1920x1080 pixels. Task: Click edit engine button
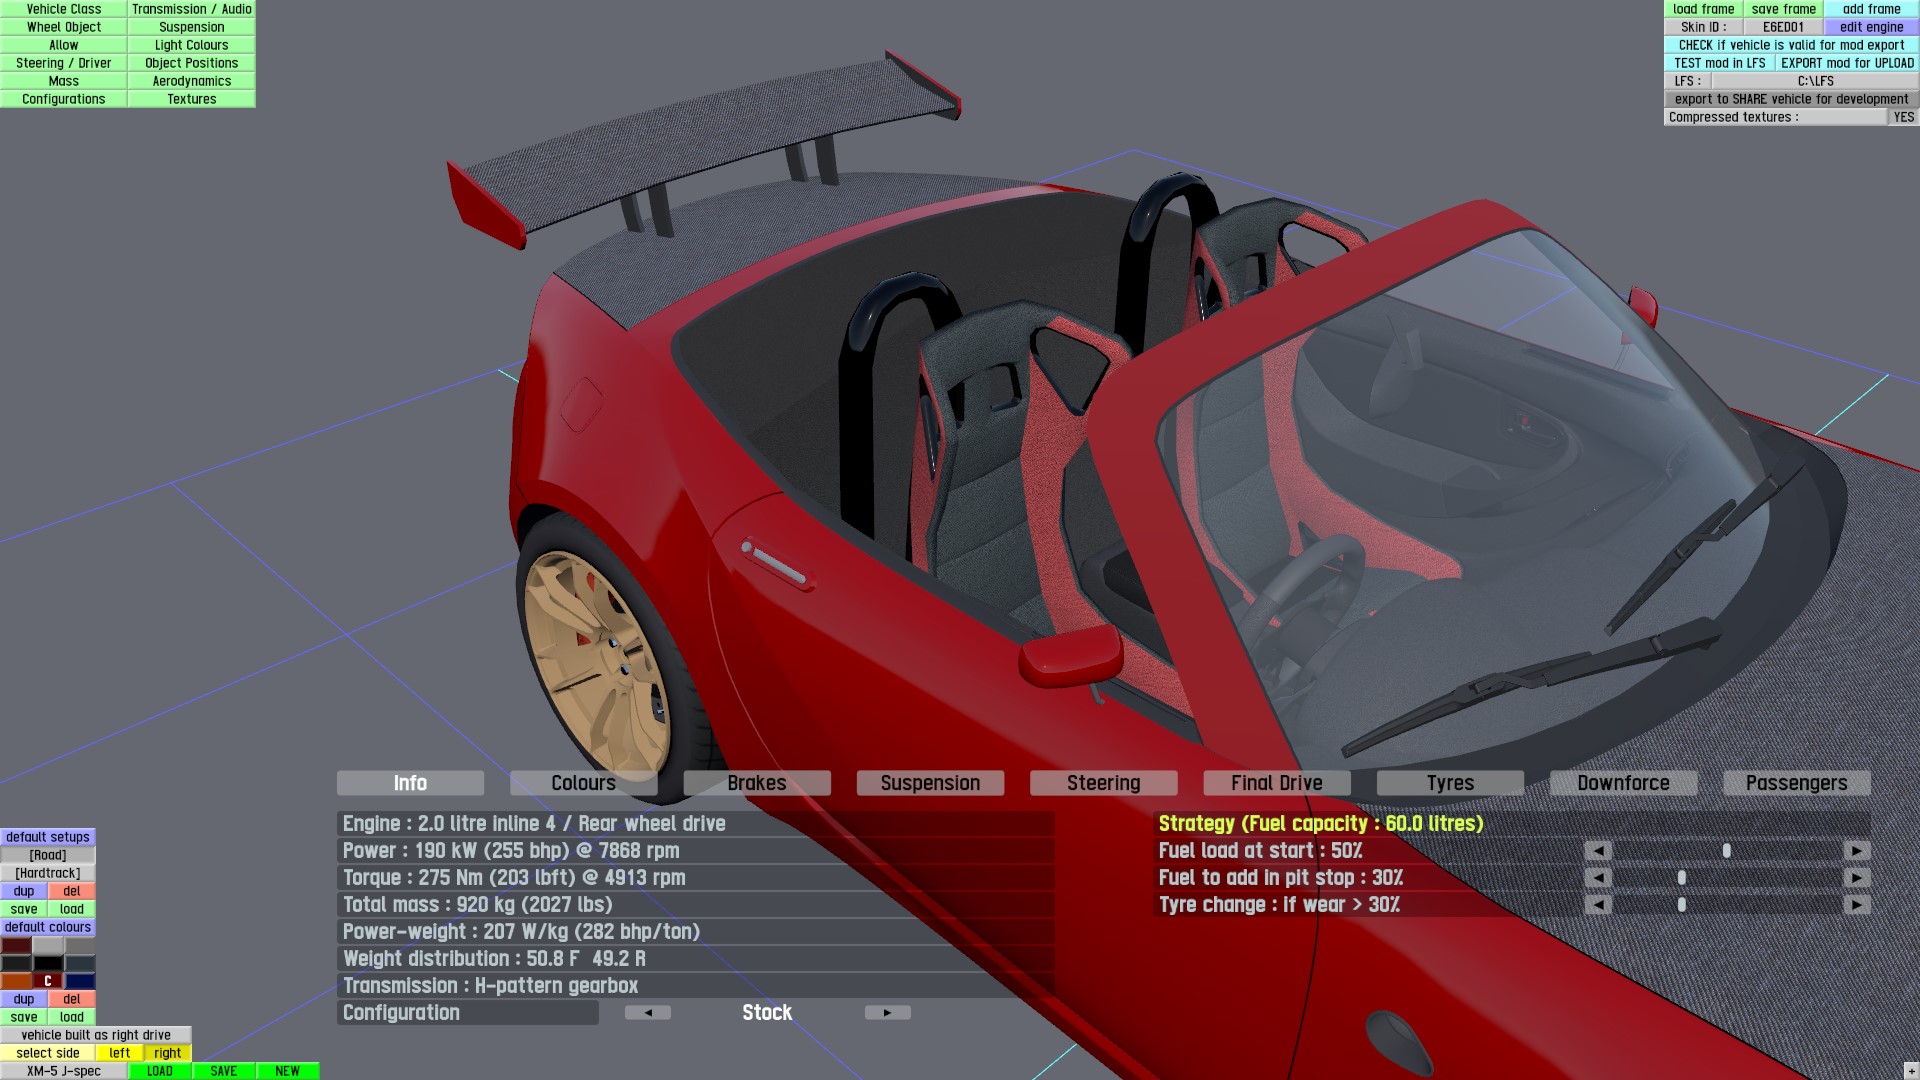1871,27
